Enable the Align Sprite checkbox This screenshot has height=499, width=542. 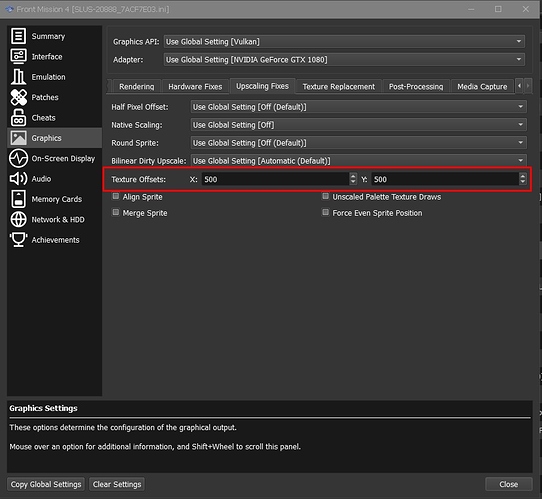click(x=116, y=197)
